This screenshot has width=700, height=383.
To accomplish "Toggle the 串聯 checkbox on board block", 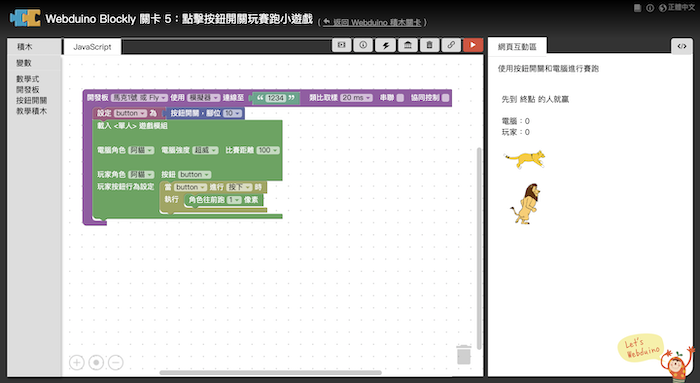I will pos(400,98).
